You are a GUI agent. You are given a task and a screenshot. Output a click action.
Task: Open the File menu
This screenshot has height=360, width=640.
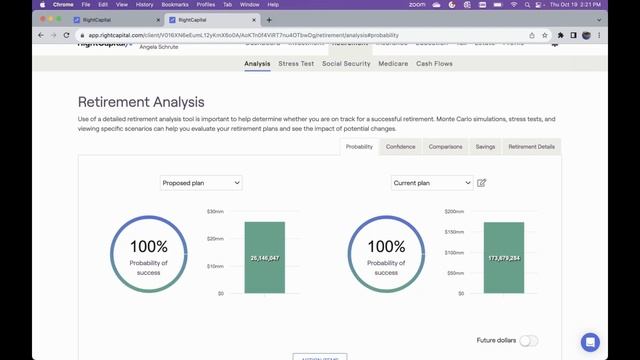(86, 5)
